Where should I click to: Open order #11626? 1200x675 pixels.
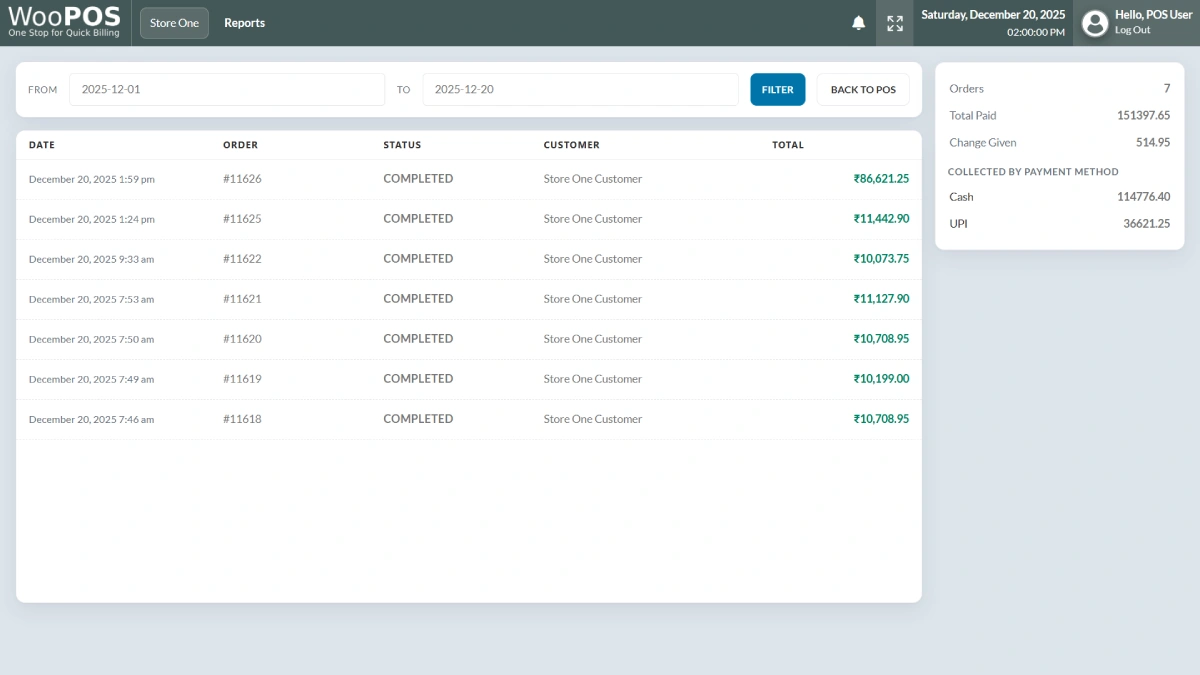coord(242,179)
